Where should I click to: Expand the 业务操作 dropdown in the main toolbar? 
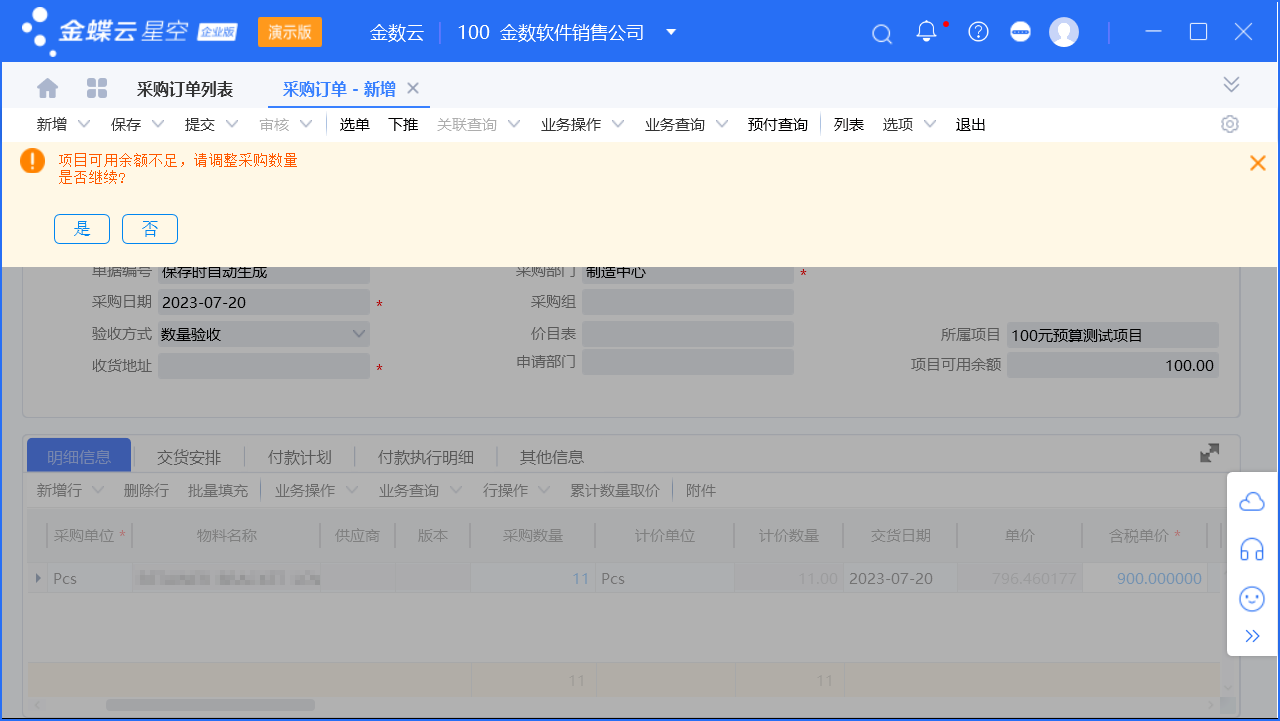click(618, 124)
